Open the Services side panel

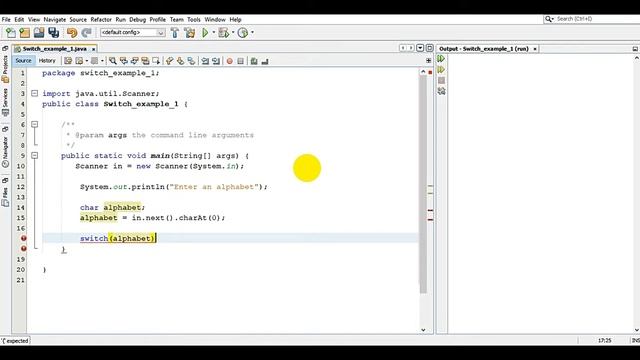[x=5, y=102]
